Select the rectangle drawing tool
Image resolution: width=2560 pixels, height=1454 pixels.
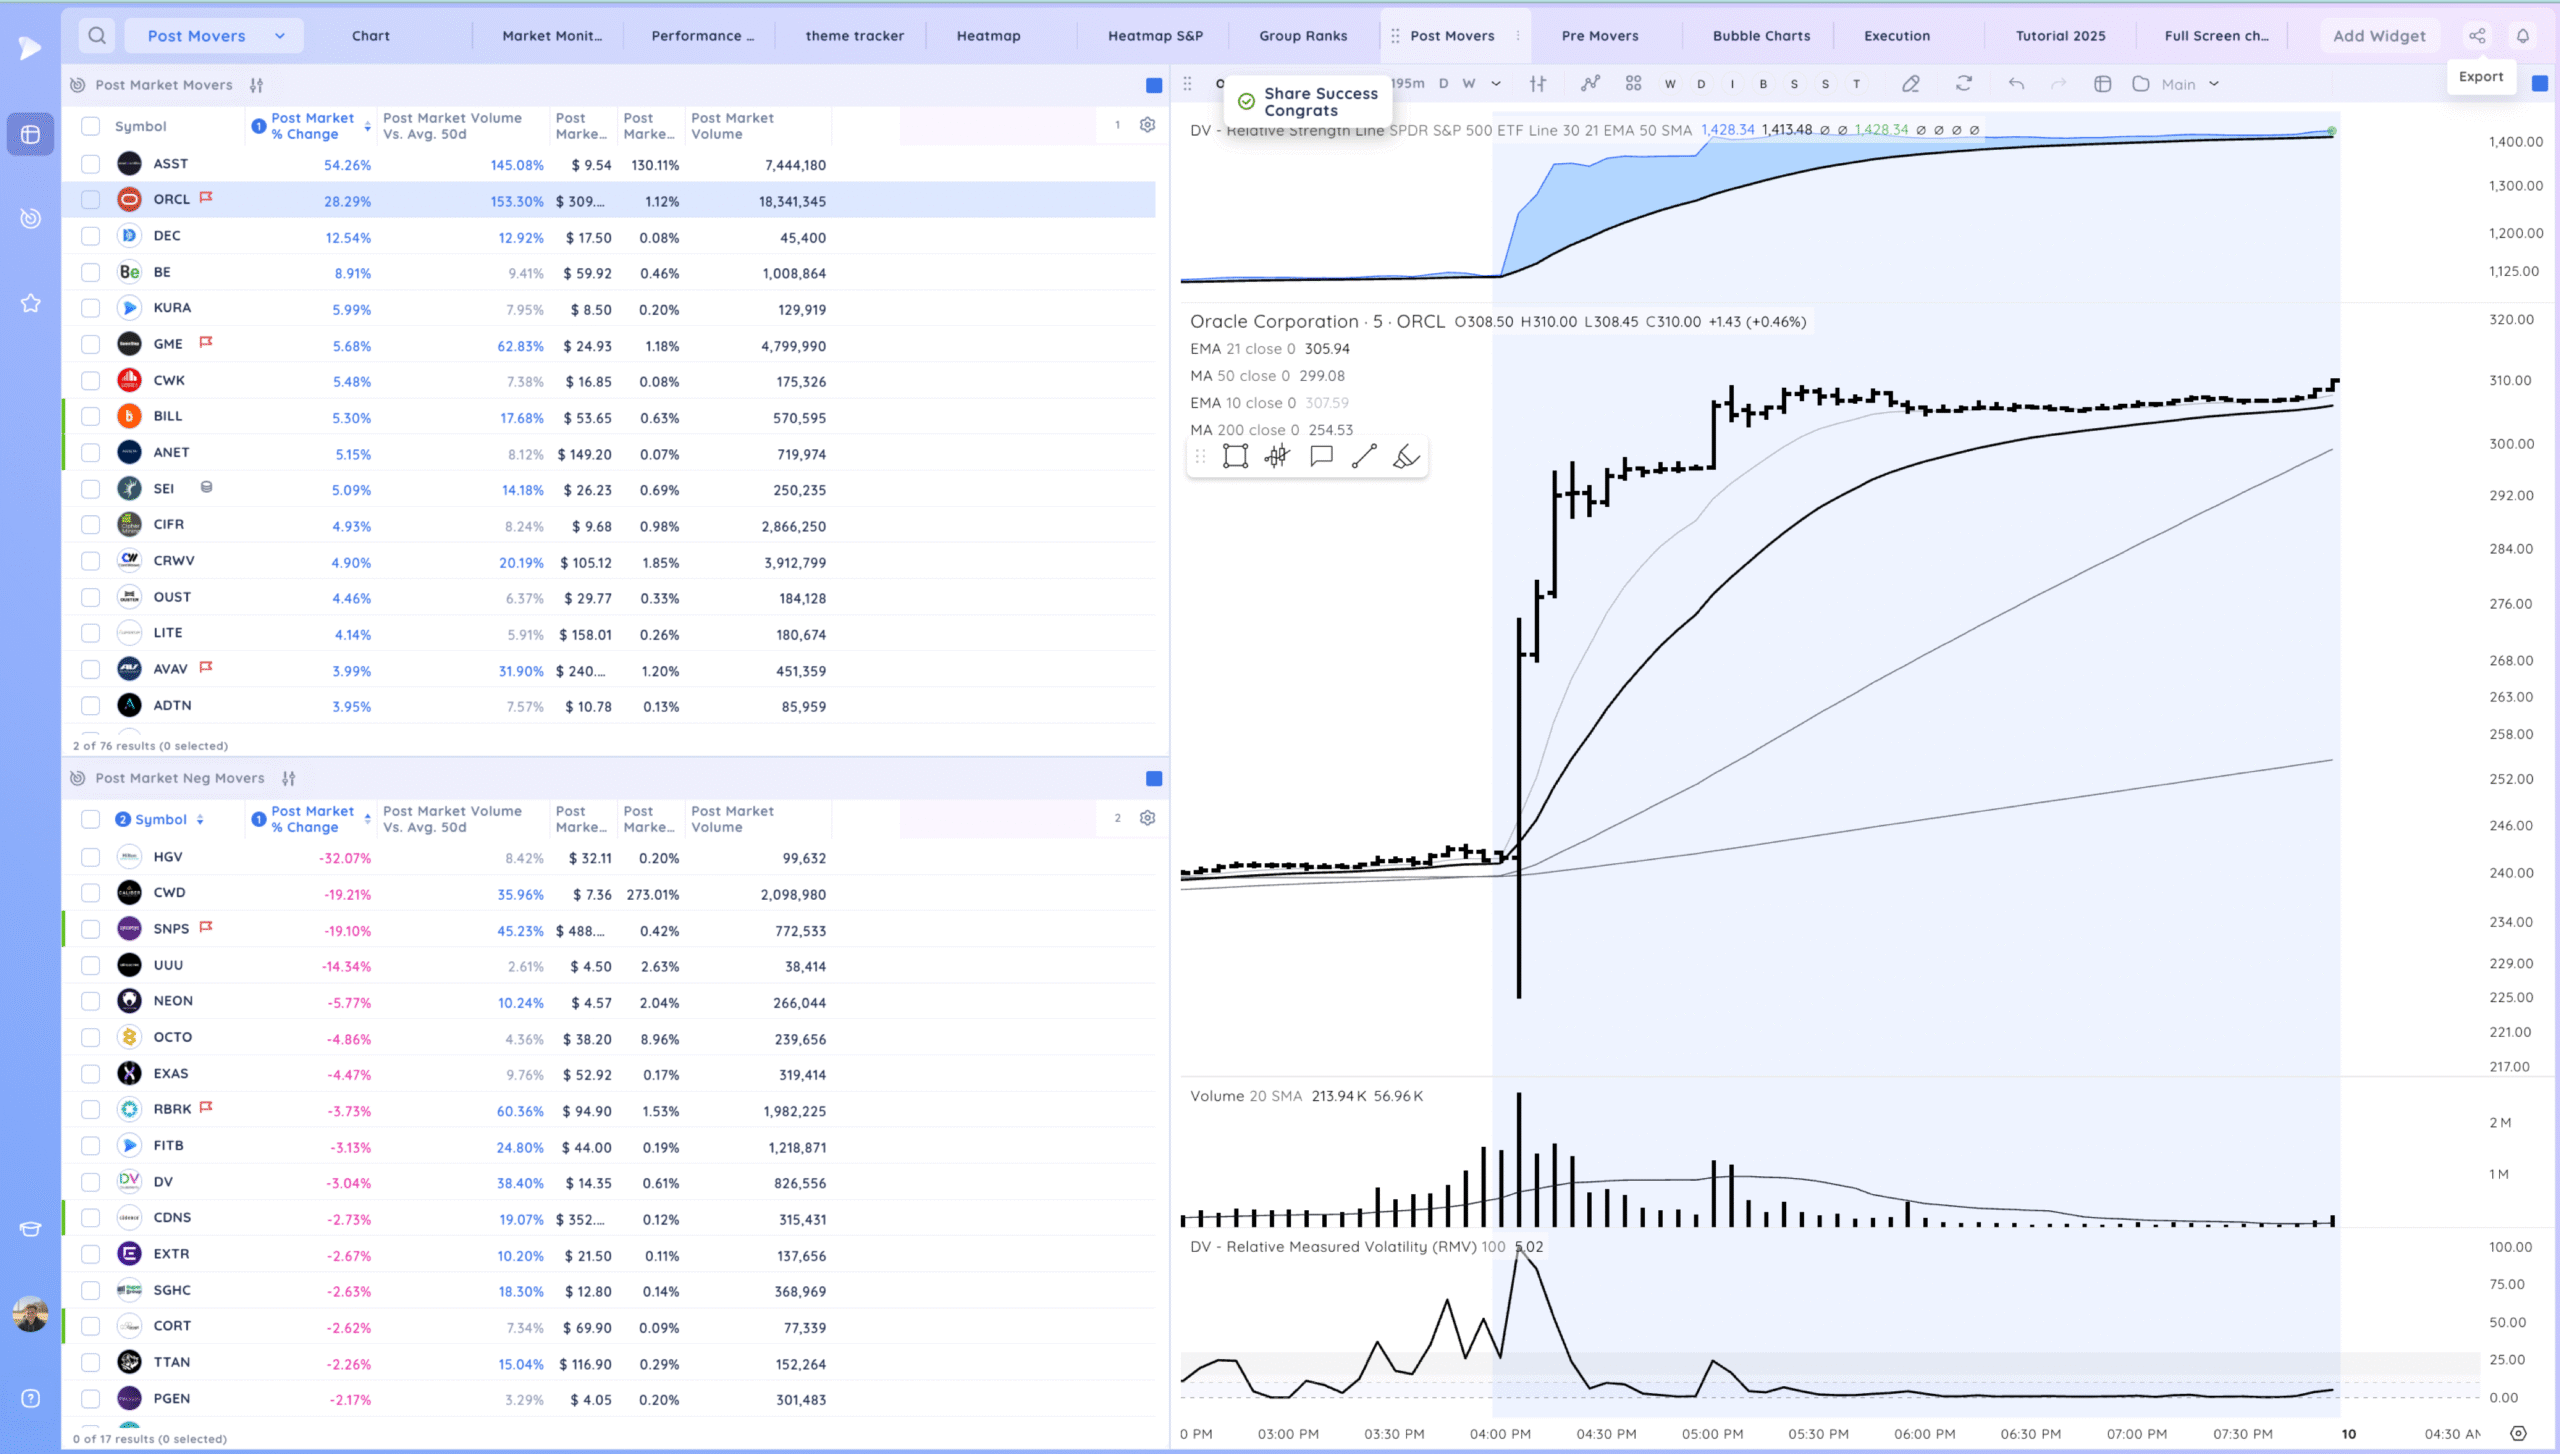click(x=1235, y=456)
